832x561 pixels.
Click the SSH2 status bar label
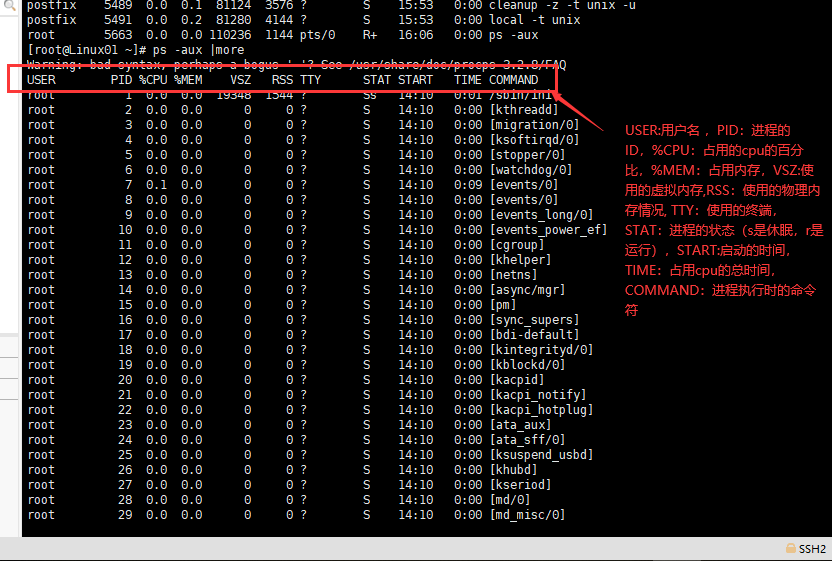[812, 549]
